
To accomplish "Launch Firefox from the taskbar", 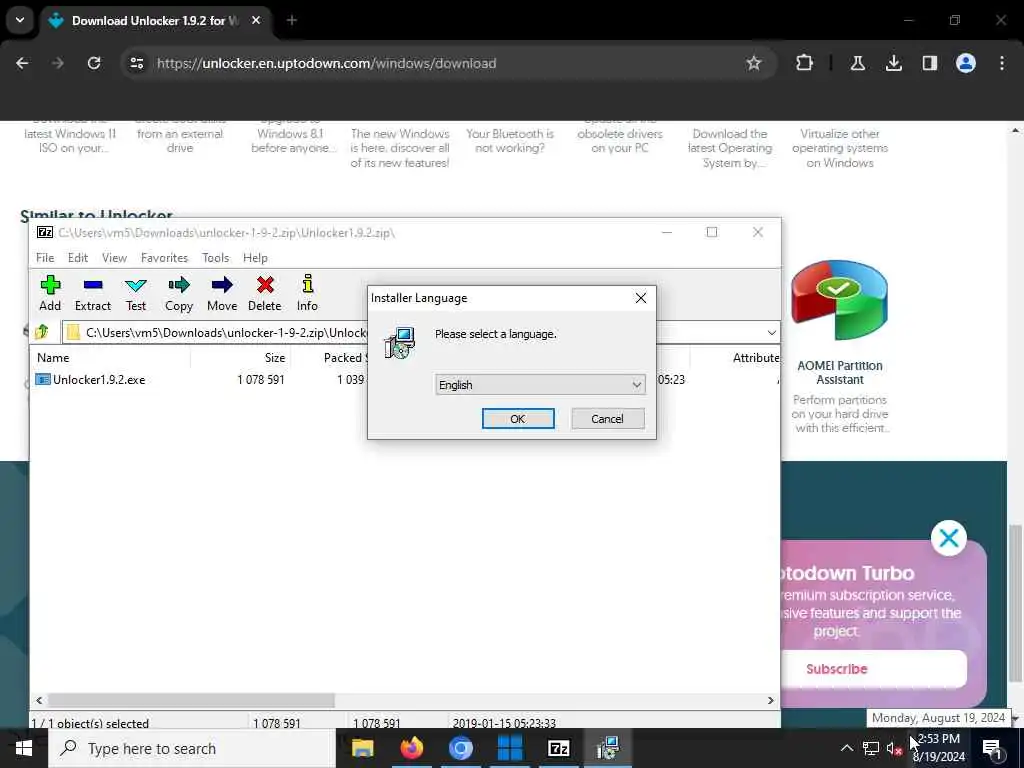I will pyautogui.click(x=411, y=748).
